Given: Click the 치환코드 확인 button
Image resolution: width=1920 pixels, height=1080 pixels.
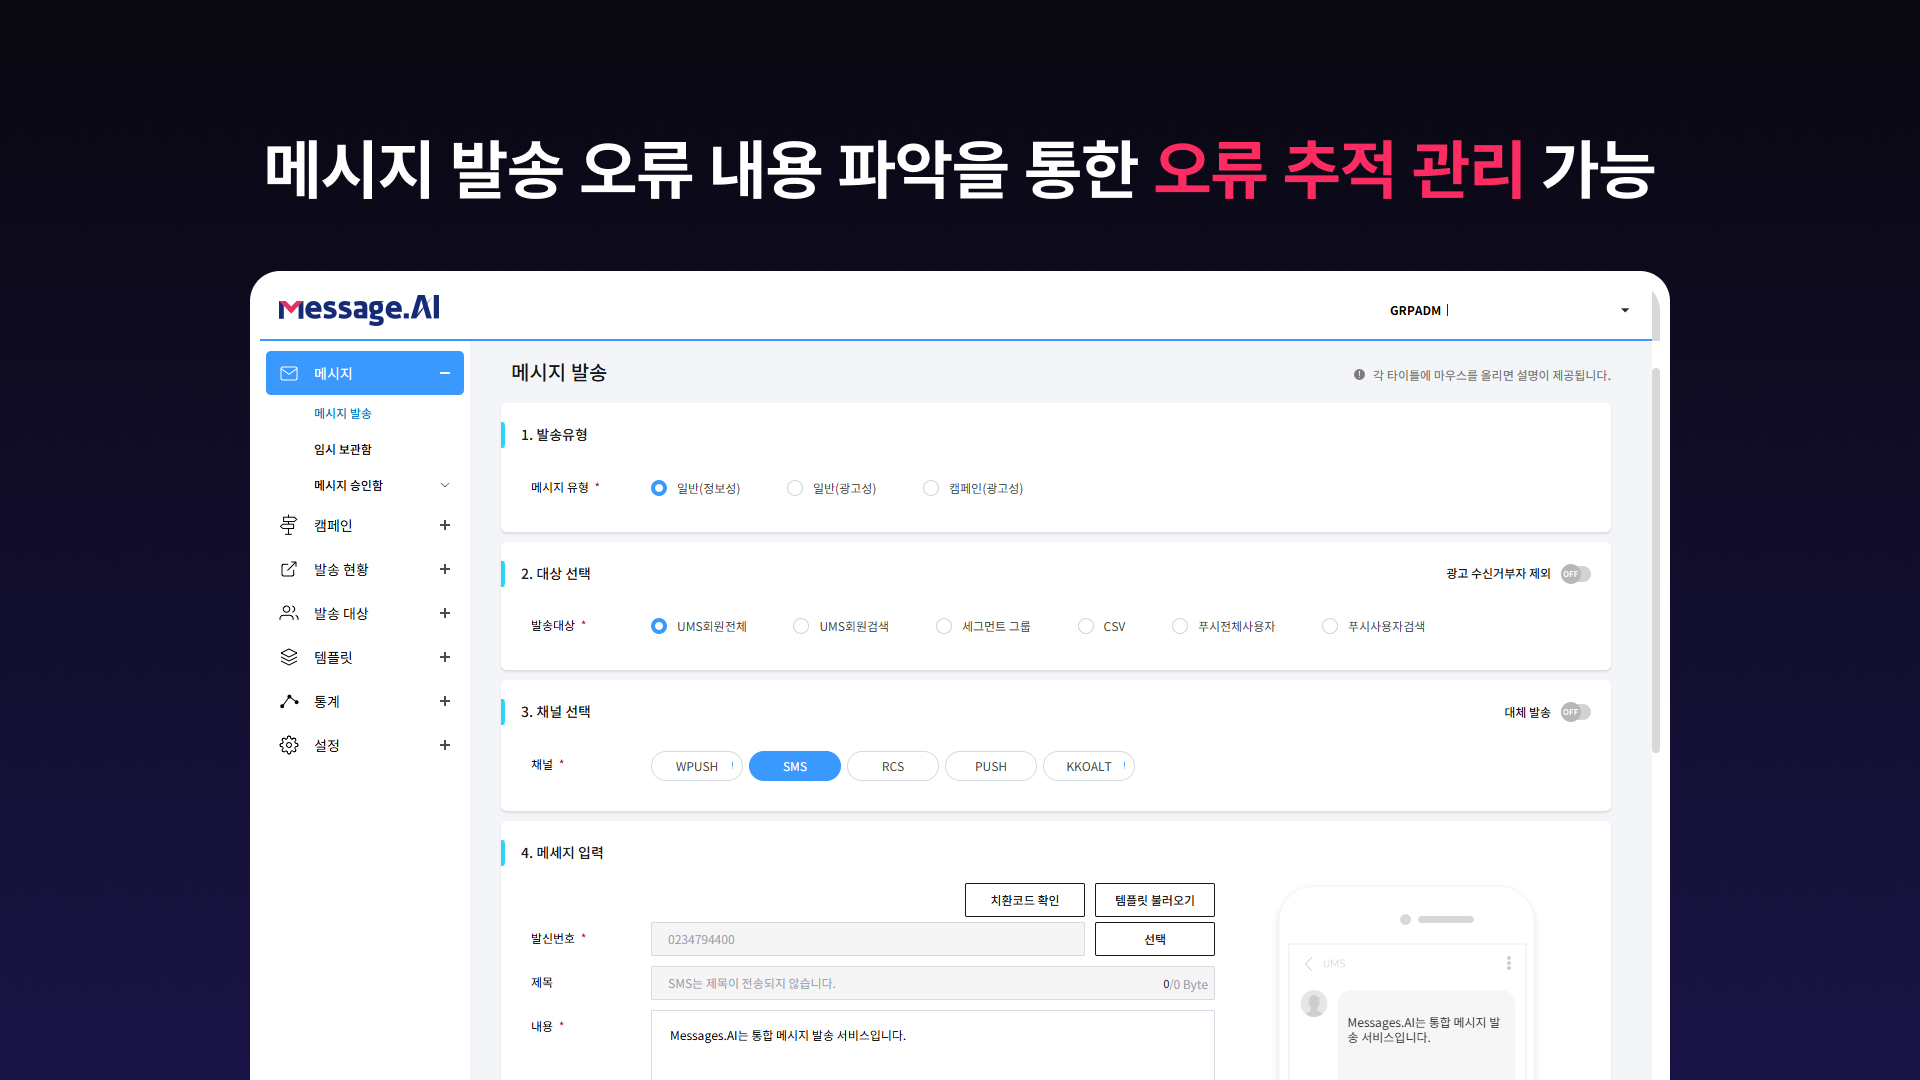Looking at the screenshot, I should [x=1024, y=900].
